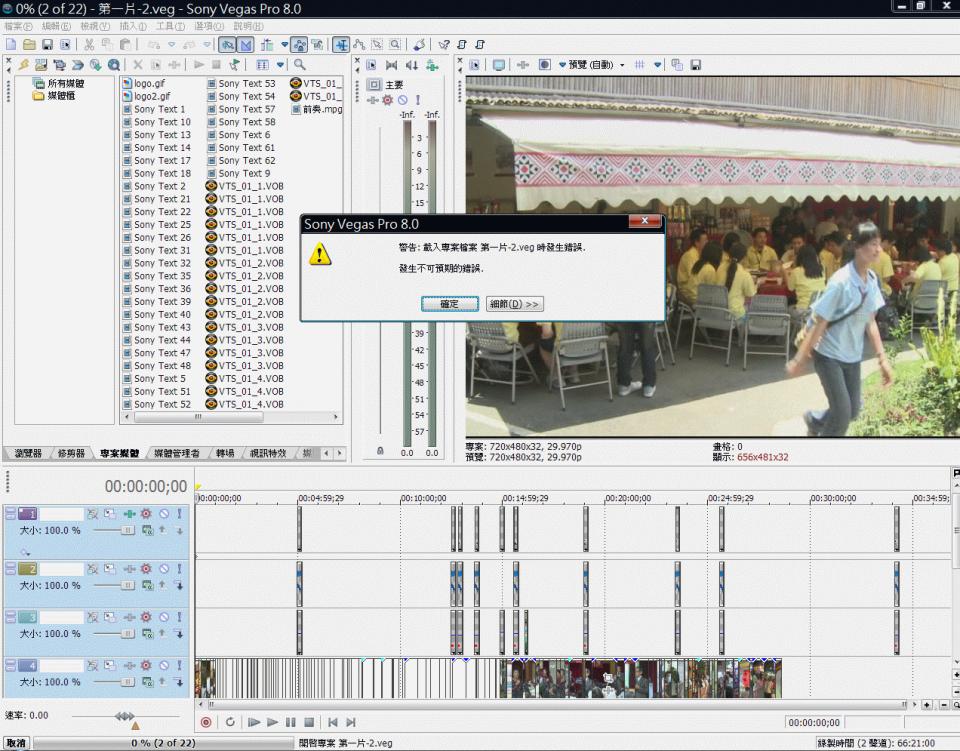
Task: Activate the Envelope Edit tool
Action: click(359, 45)
